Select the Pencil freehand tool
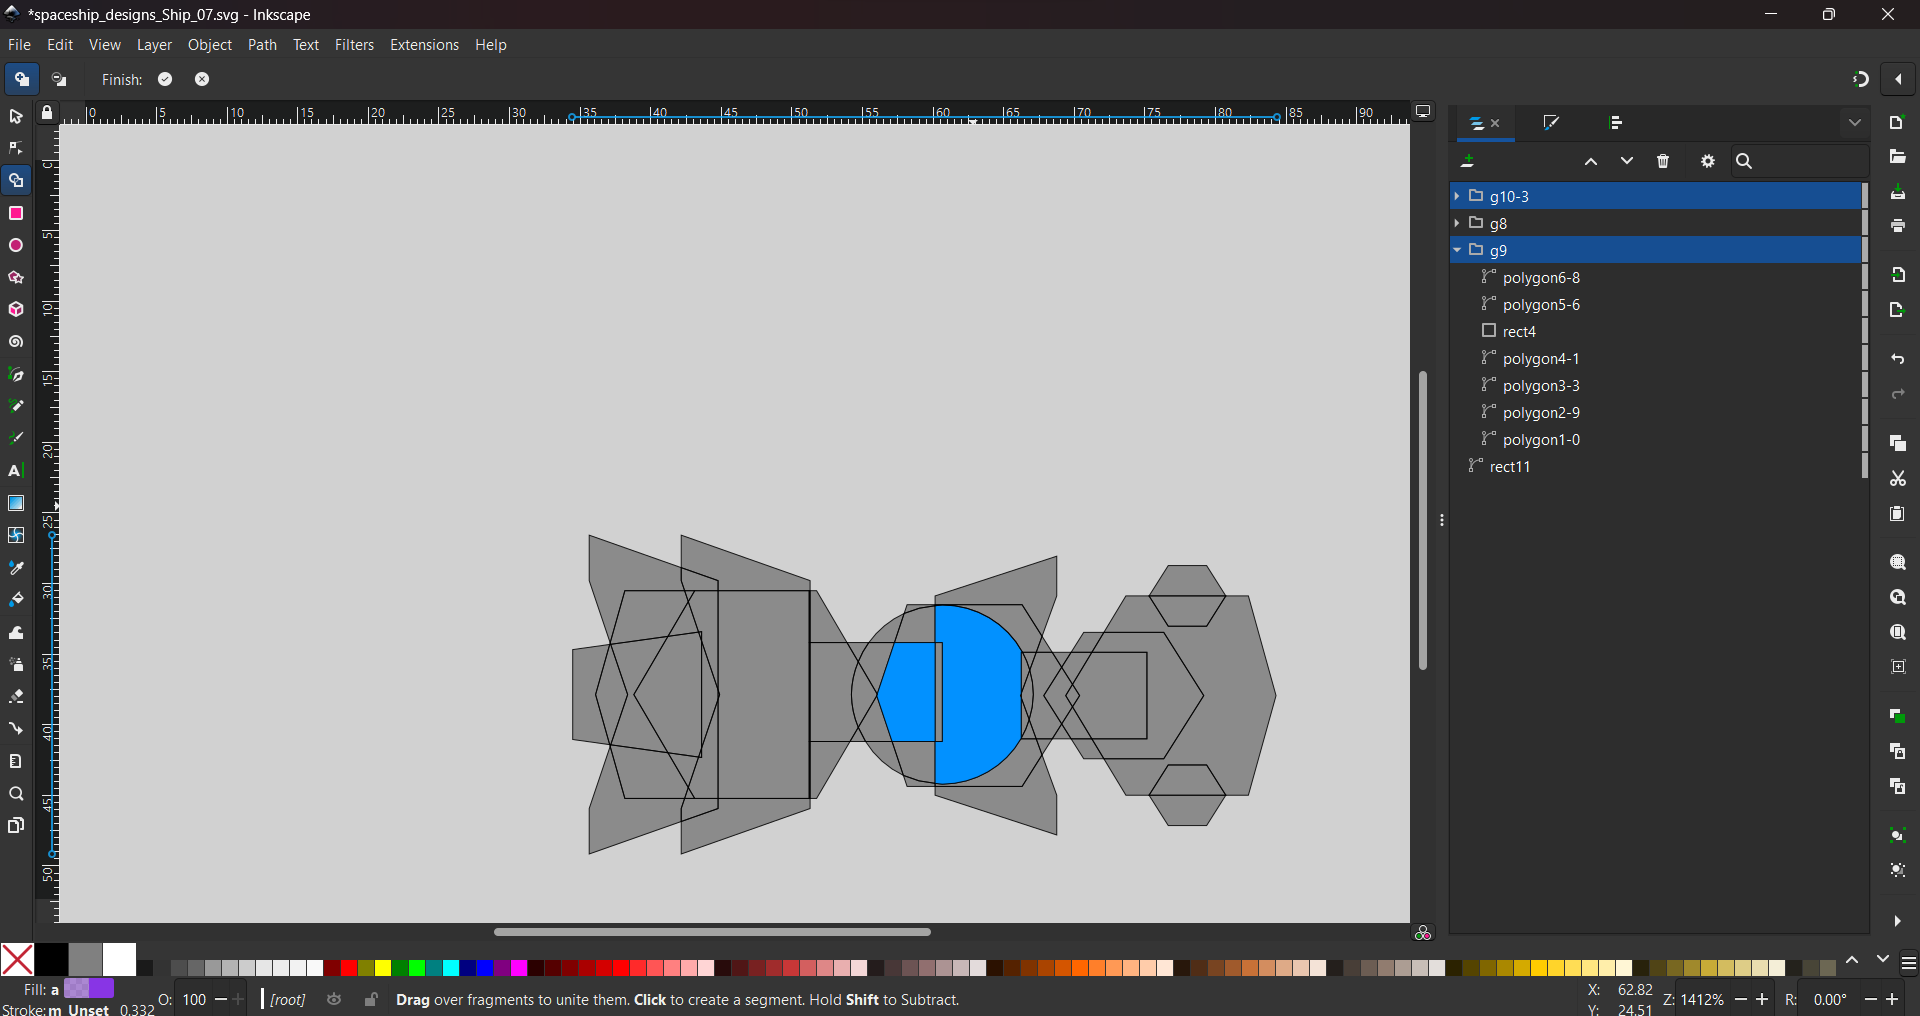 pyautogui.click(x=16, y=407)
